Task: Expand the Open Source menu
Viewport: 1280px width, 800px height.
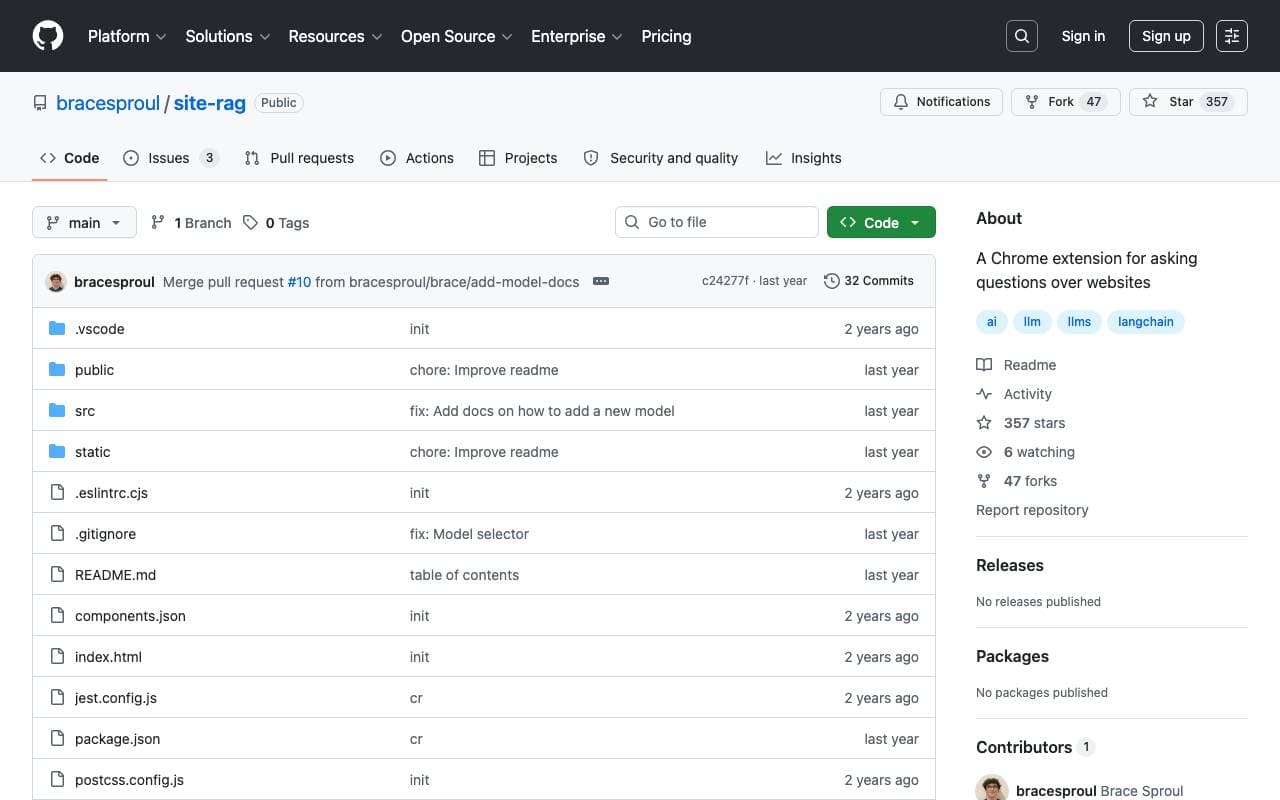Action: click(456, 36)
